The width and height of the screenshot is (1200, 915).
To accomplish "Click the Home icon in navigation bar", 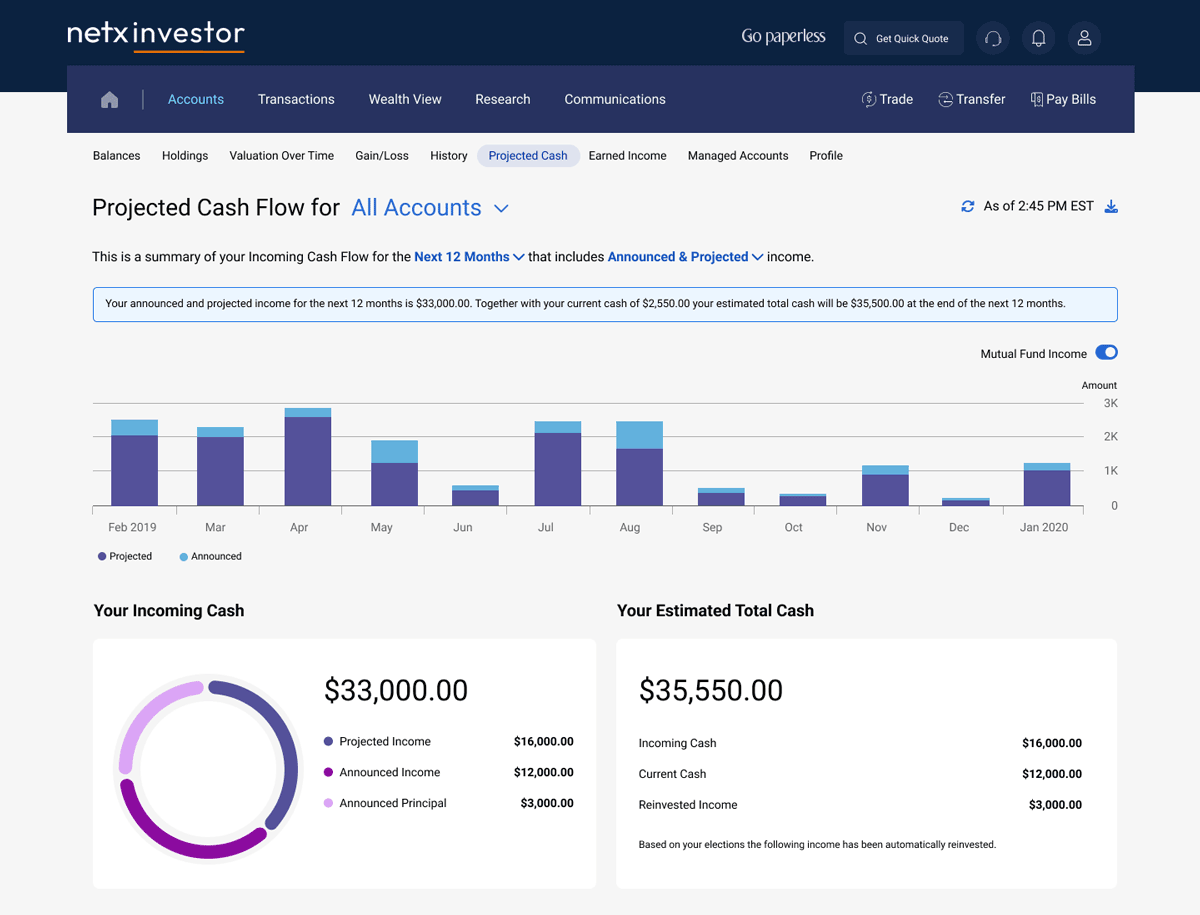I will pyautogui.click(x=110, y=99).
